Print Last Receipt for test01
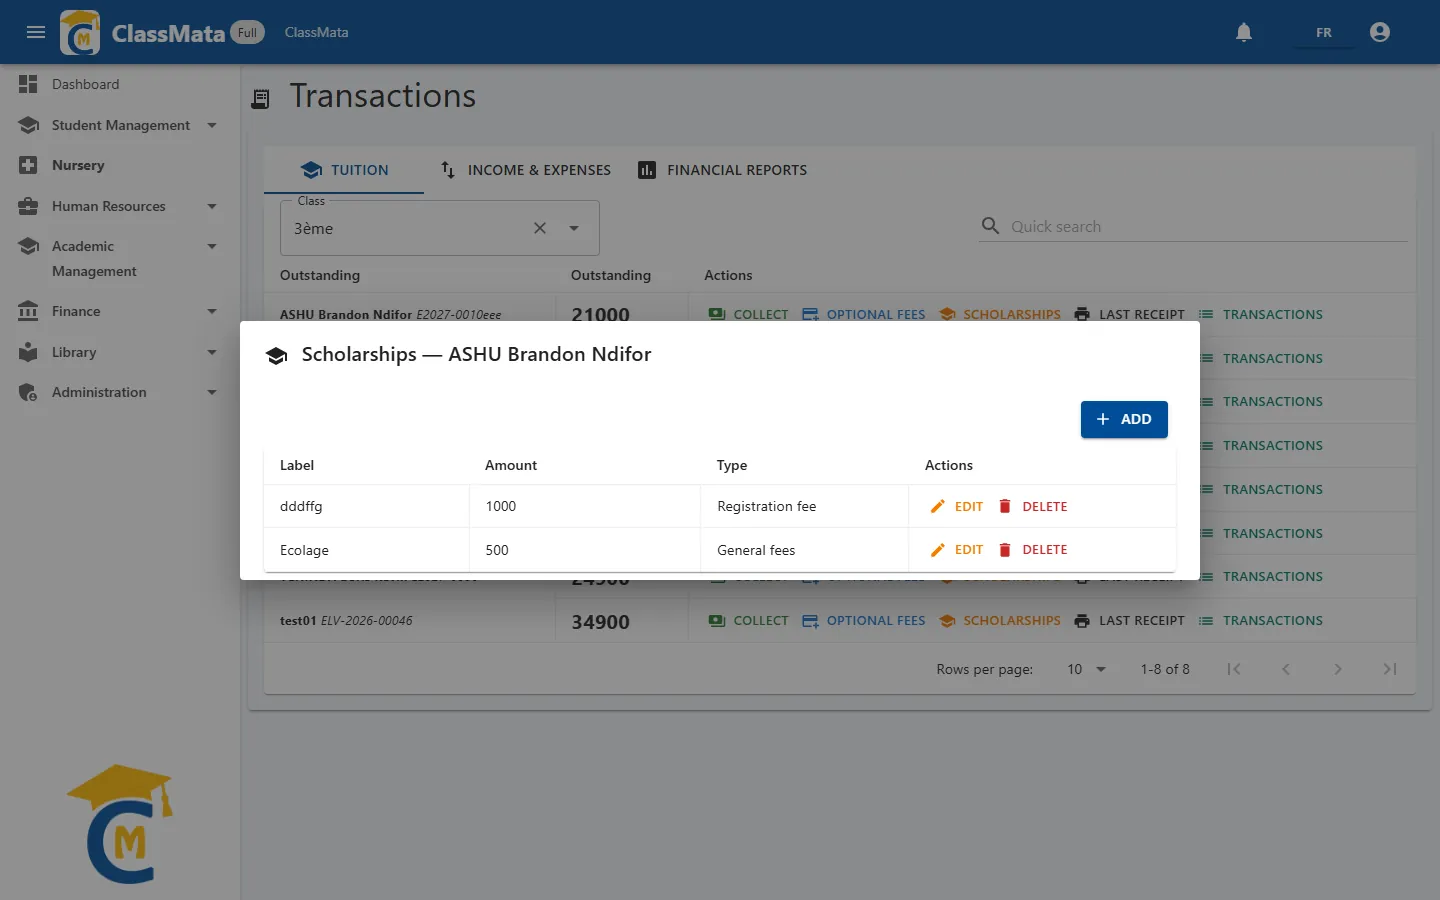This screenshot has height=900, width=1440. click(1129, 621)
